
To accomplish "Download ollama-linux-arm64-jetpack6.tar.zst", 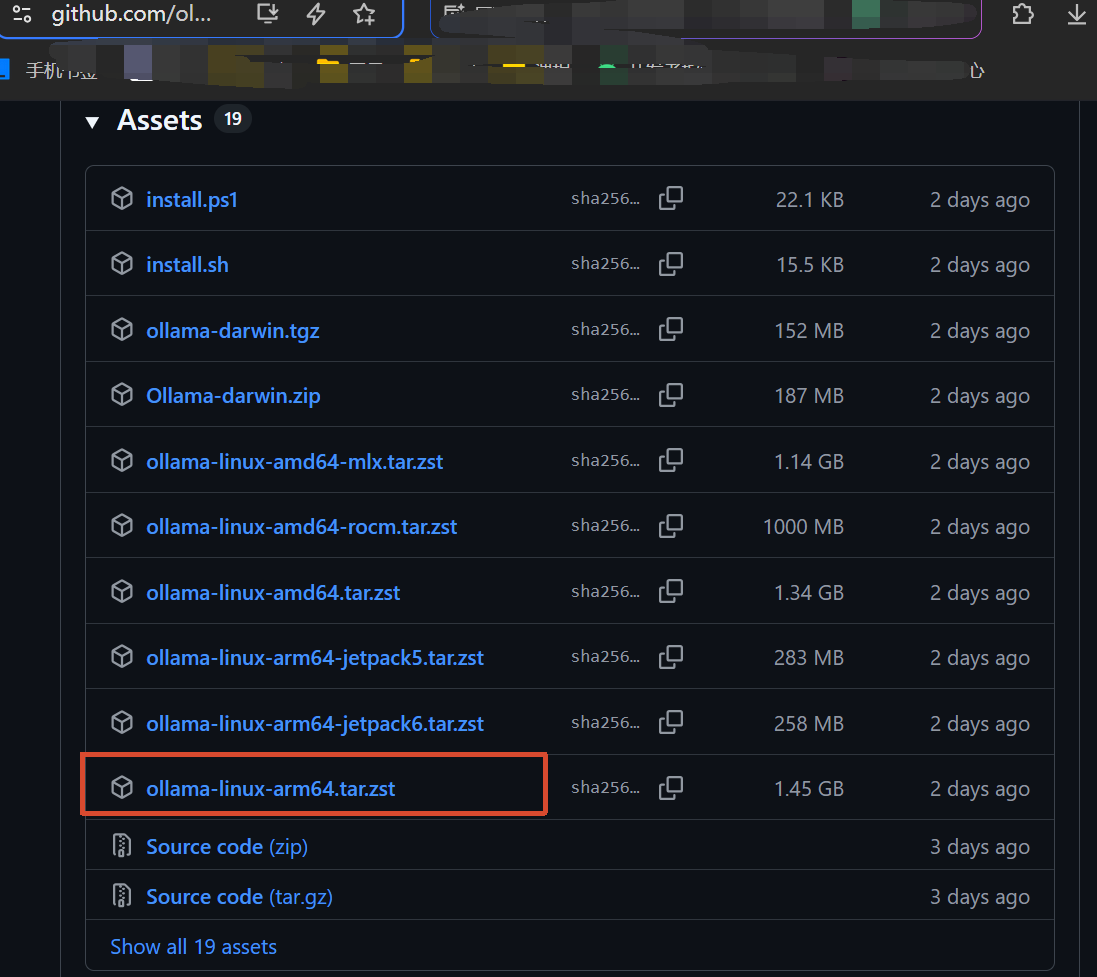I will 315,724.
